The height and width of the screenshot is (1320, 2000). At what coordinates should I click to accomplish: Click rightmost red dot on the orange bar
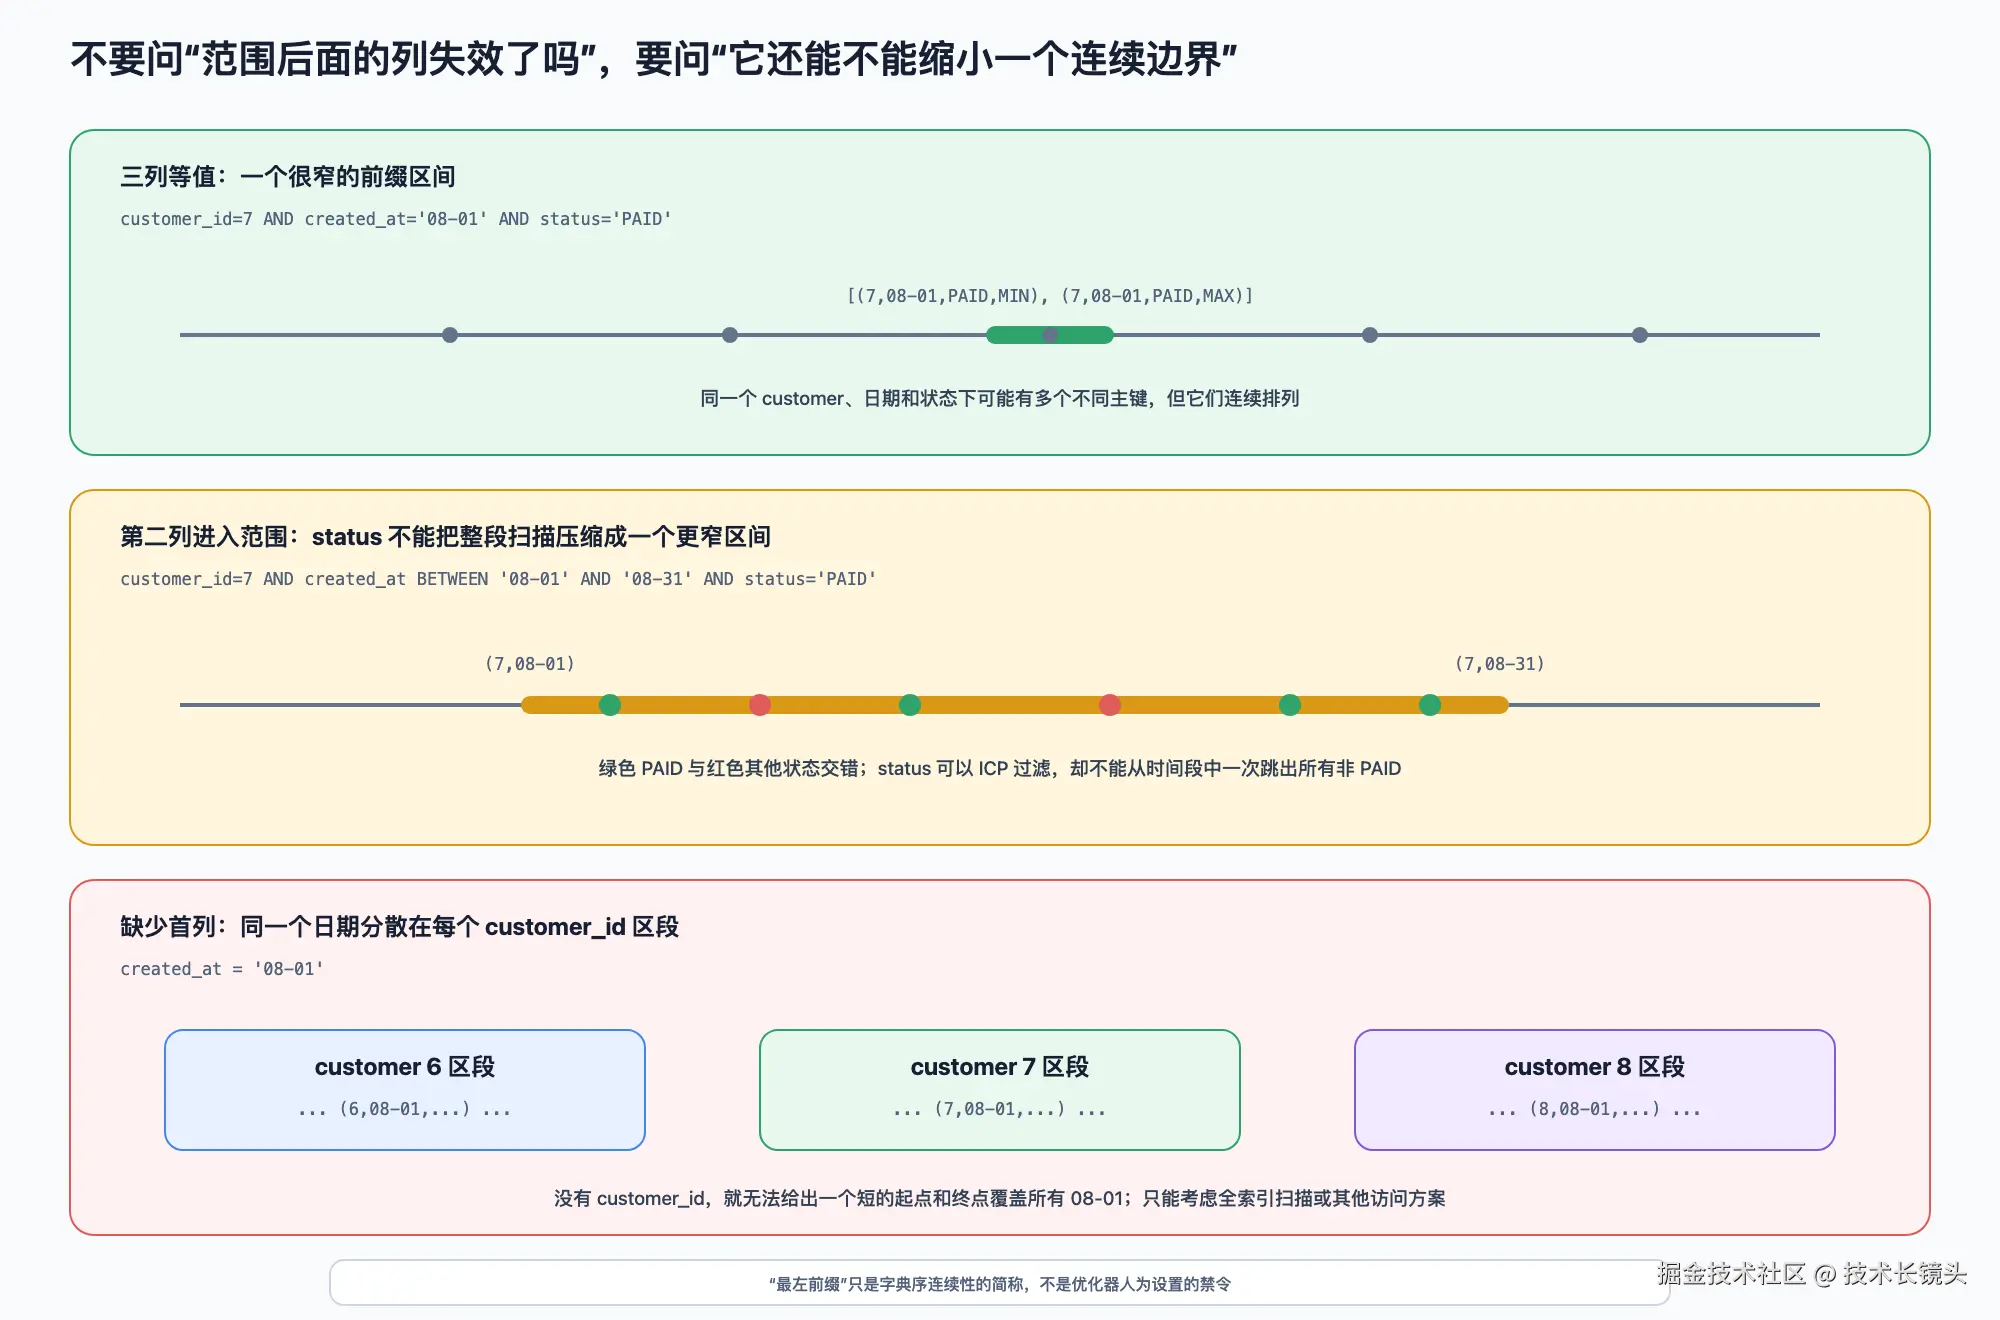pos(1110,705)
